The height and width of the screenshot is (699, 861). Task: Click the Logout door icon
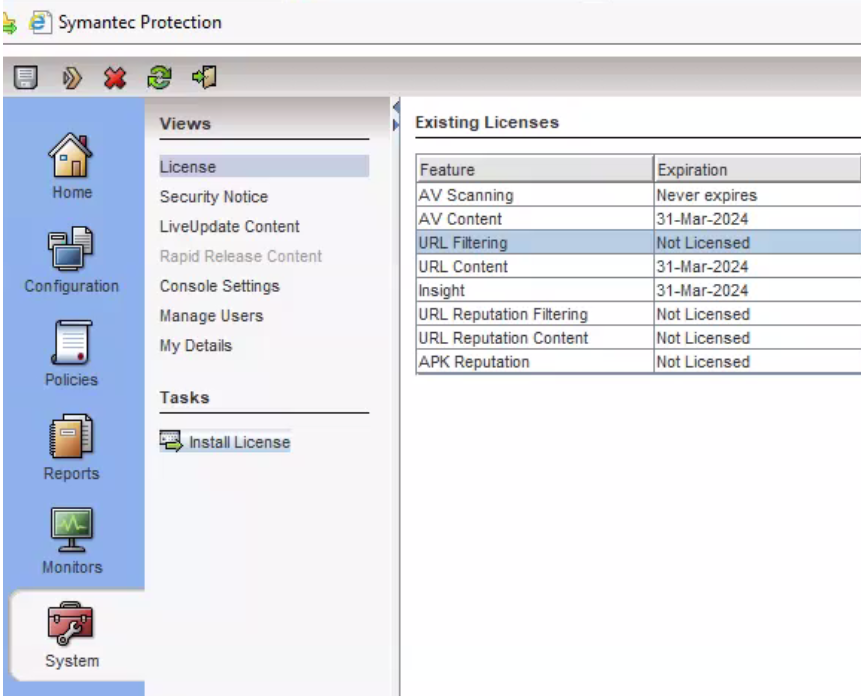tap(205, 78)
